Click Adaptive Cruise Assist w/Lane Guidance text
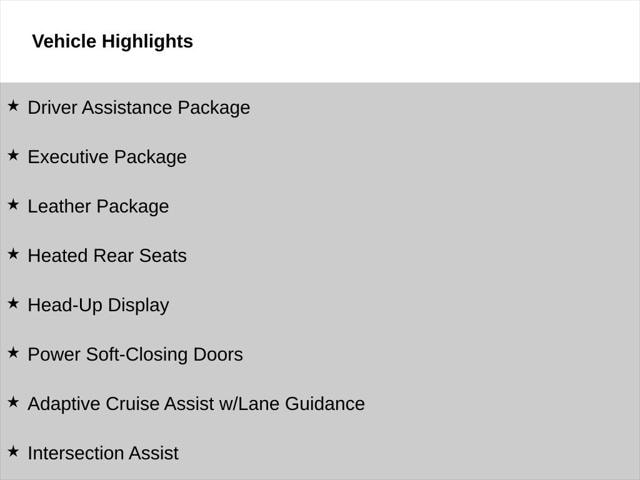Viewport: 640px width, 480px height. [x=196, y=404]
